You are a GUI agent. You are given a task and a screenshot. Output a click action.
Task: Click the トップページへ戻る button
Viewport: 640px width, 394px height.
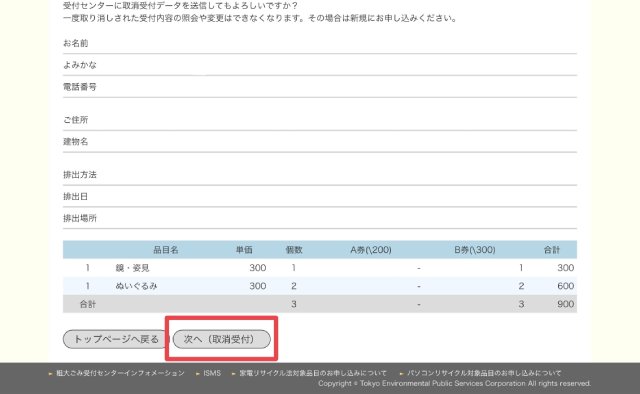tap(116, 339)
